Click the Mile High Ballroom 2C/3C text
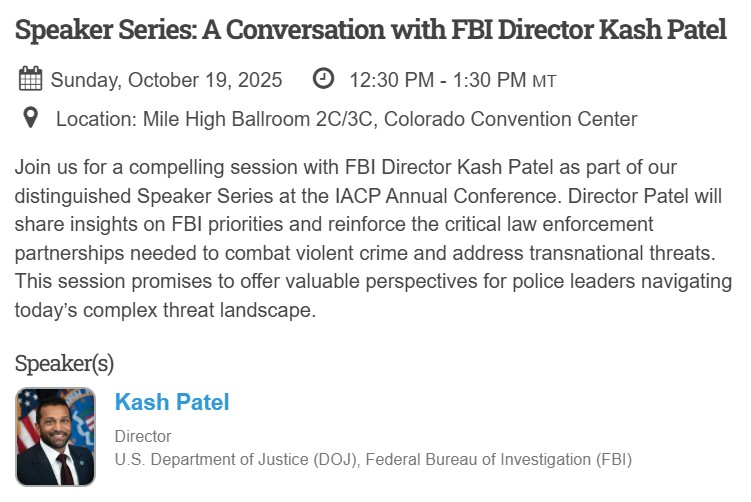Screen dimensions: 751x502 click(258, 119)
